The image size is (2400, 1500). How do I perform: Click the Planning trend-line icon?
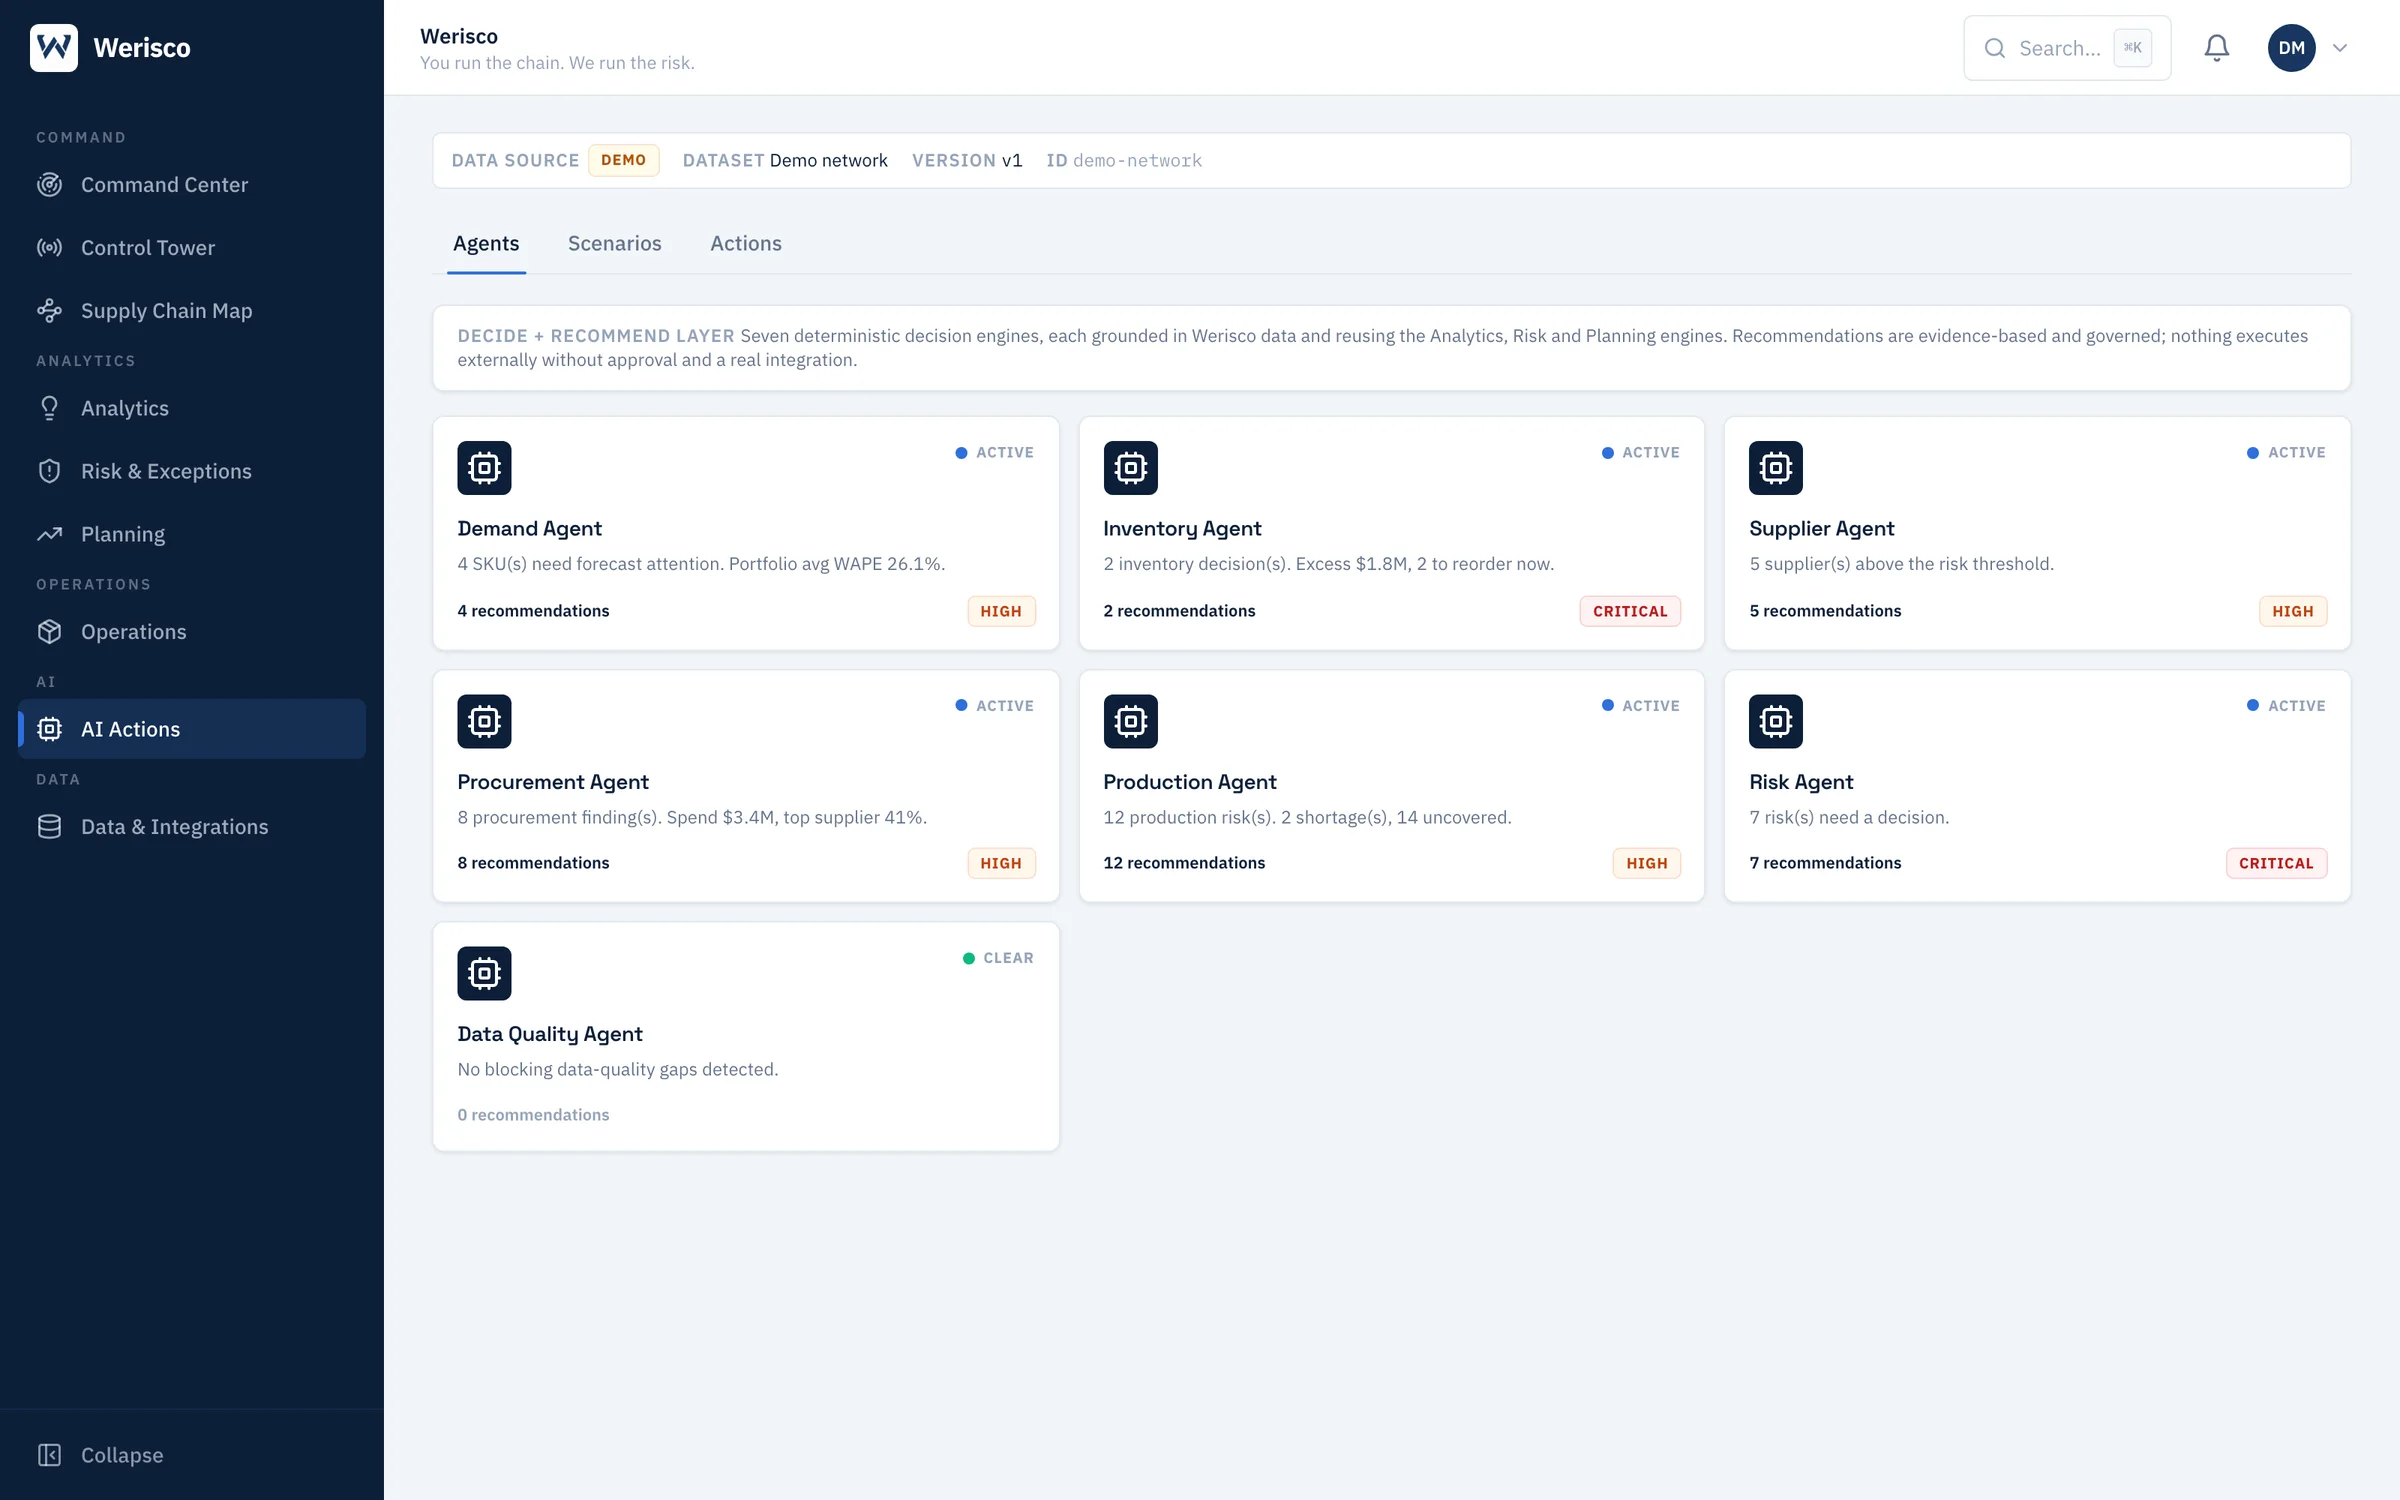pos(49,534)
